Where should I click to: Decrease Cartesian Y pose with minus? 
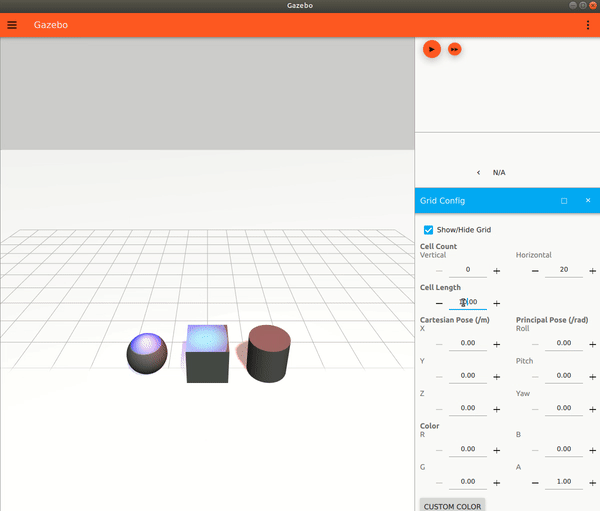click(x=439, y=377)
